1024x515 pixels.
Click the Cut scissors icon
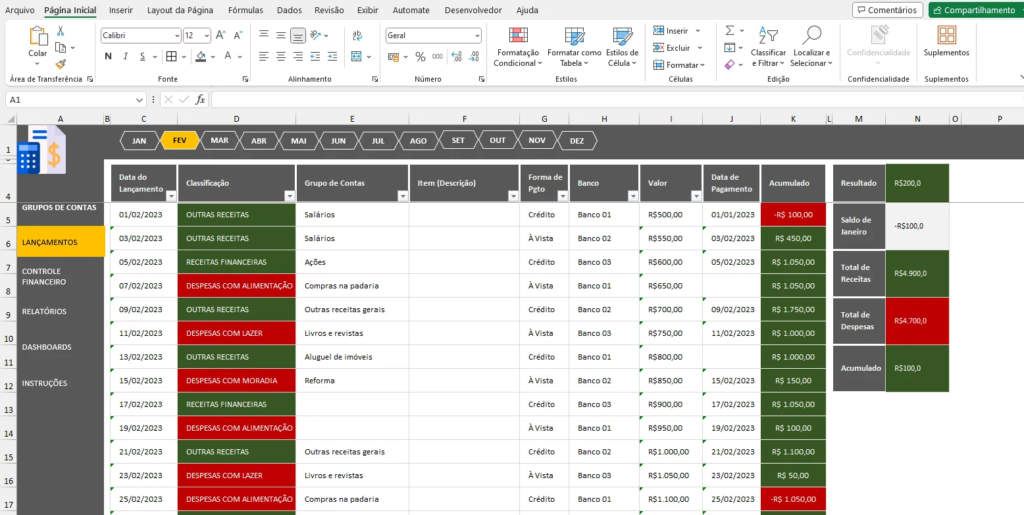(61, 31)
